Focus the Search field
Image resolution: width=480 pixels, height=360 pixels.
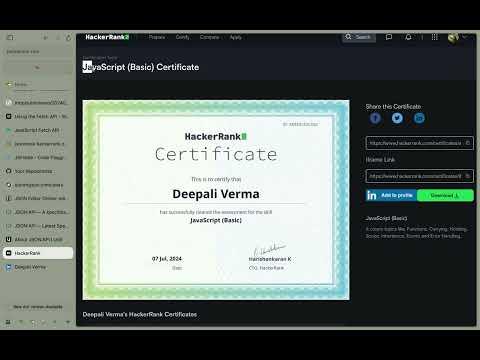tap(359, 37)
